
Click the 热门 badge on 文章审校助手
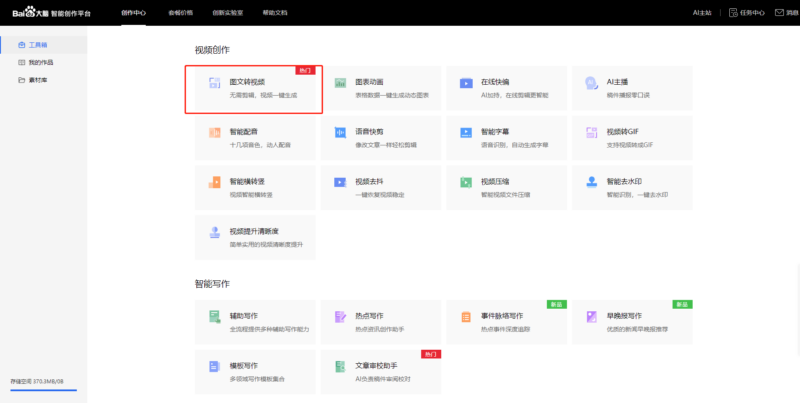(431, 354)
